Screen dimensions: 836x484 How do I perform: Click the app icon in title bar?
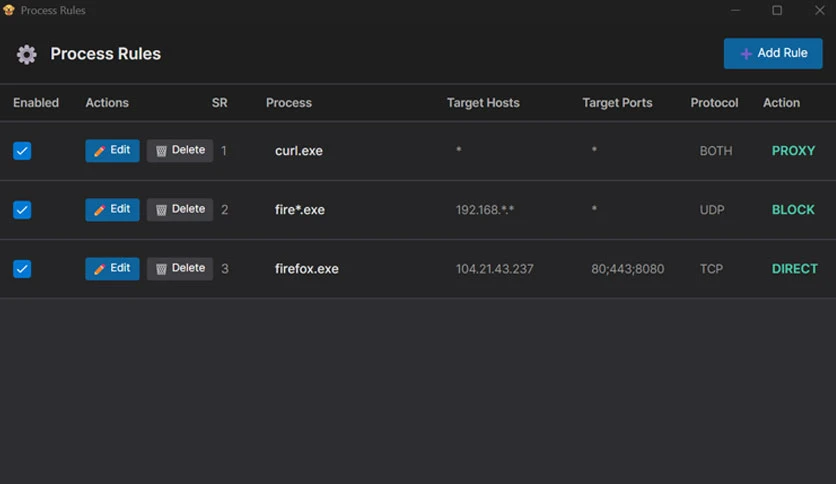(9, 10)
